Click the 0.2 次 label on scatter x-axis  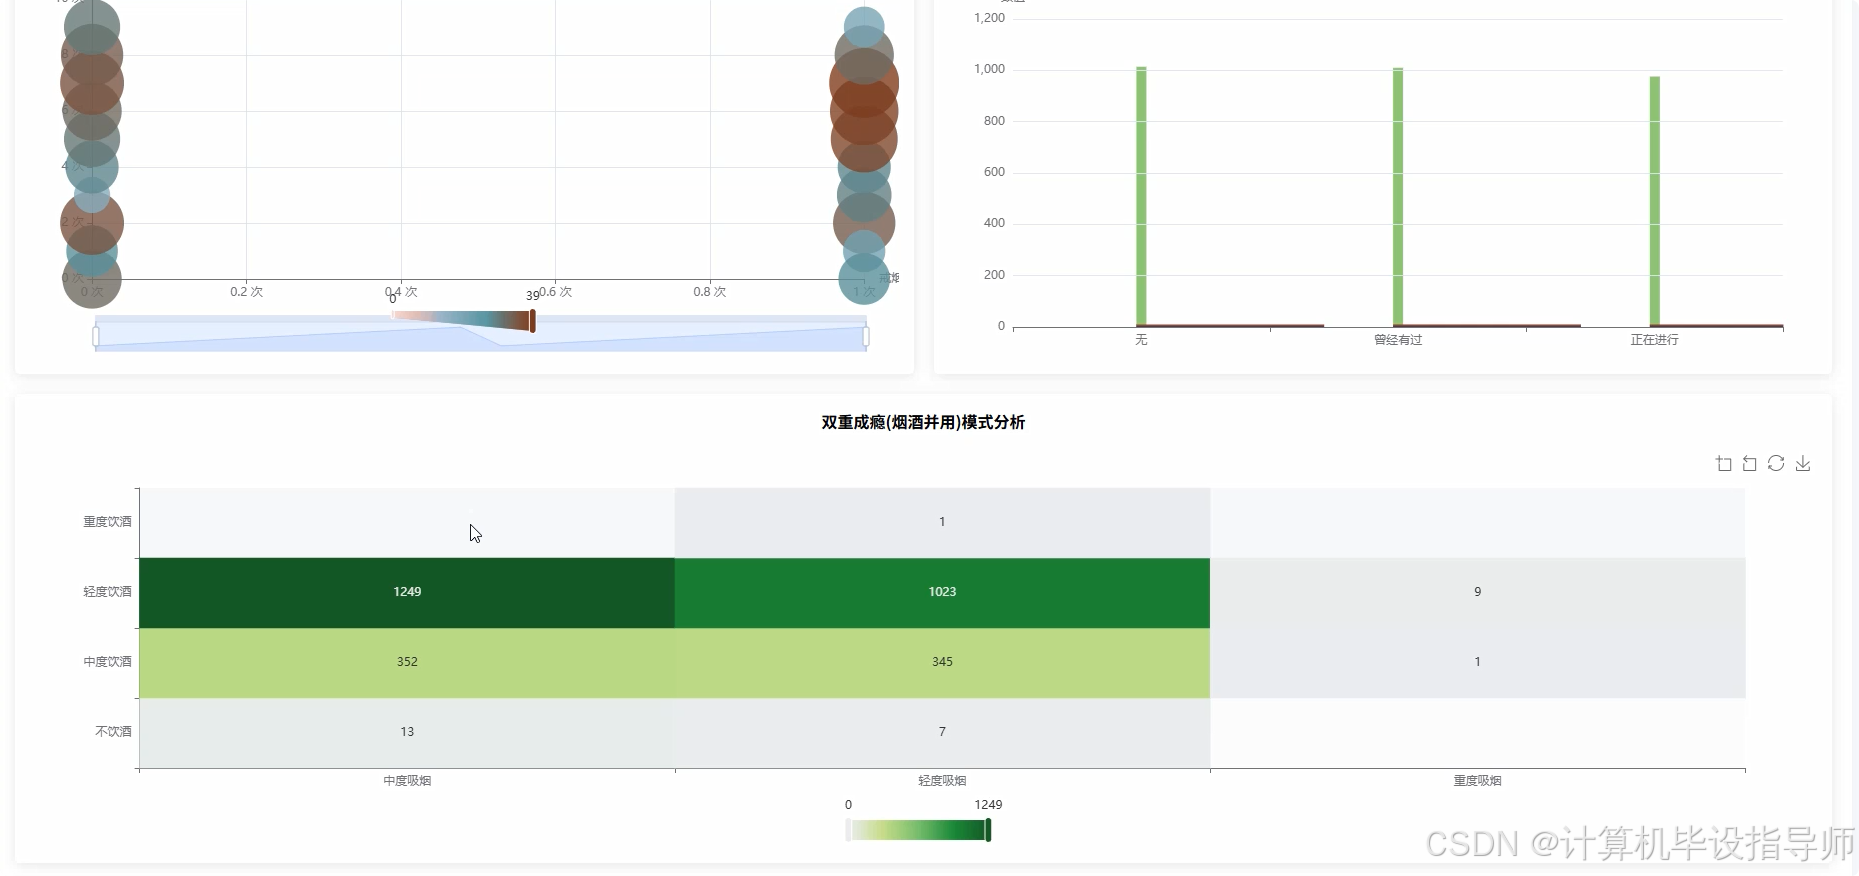(246, 292)
